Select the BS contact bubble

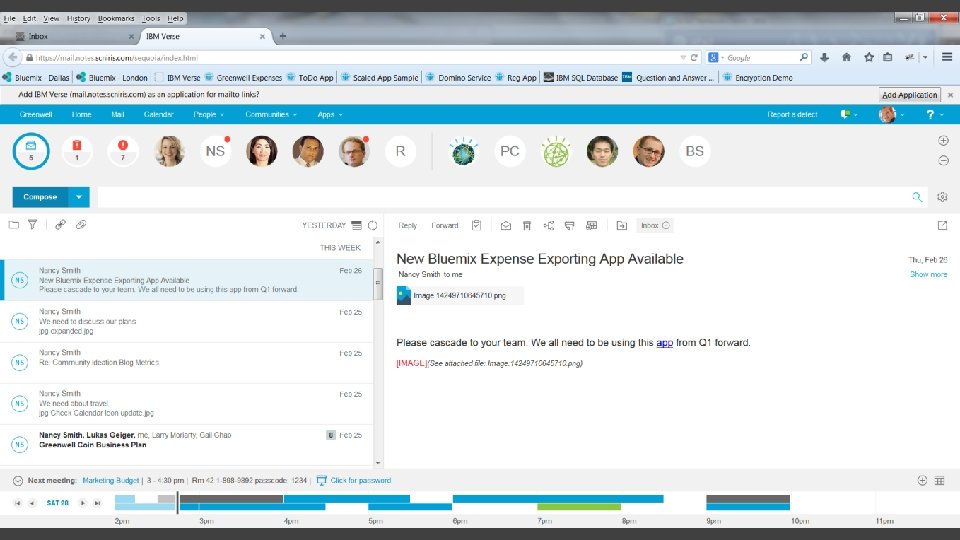coord(694,151)
